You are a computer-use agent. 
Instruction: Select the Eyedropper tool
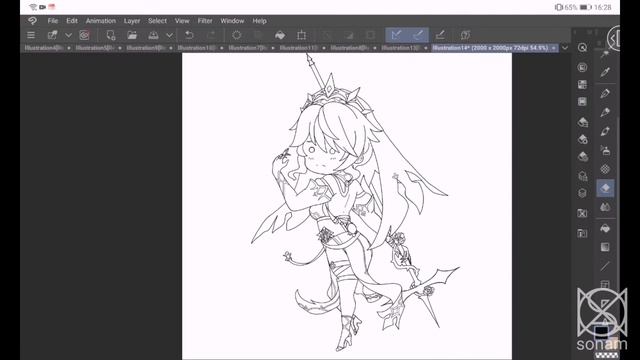(605, 73)
